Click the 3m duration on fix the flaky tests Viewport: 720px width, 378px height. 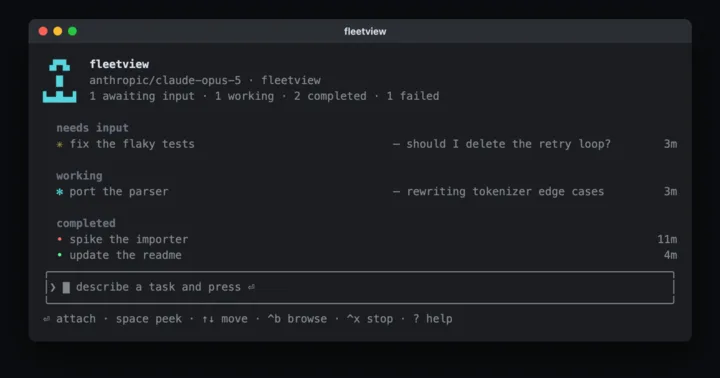point(670,144)
